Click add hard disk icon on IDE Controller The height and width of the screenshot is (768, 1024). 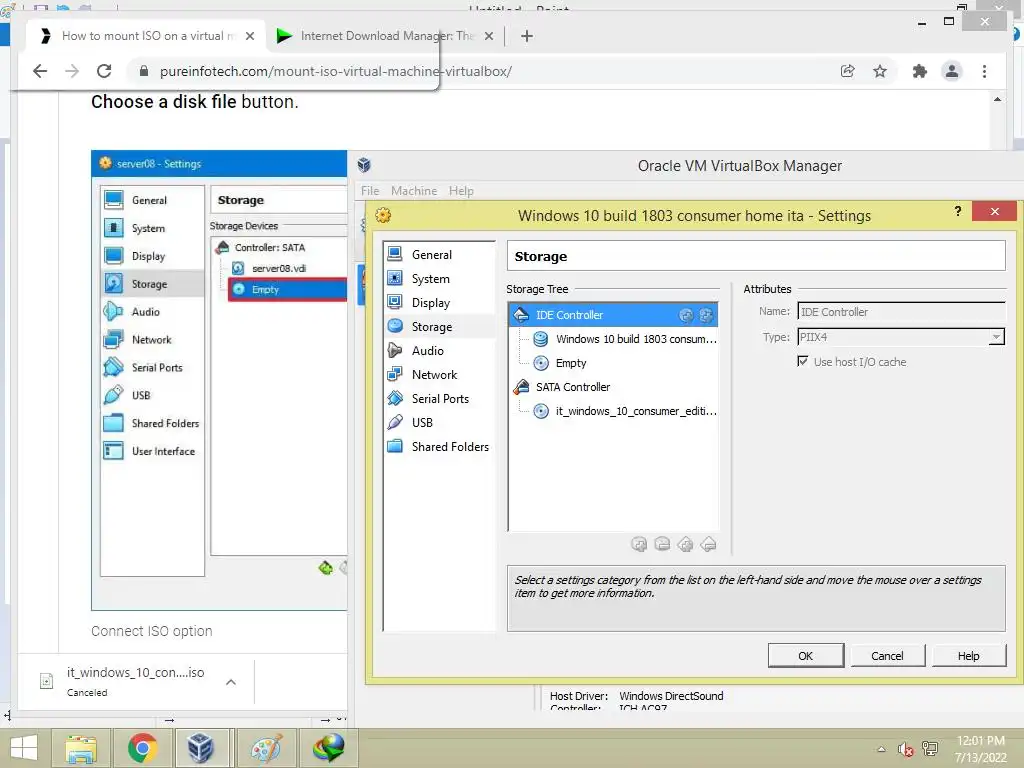click(706, 315)
